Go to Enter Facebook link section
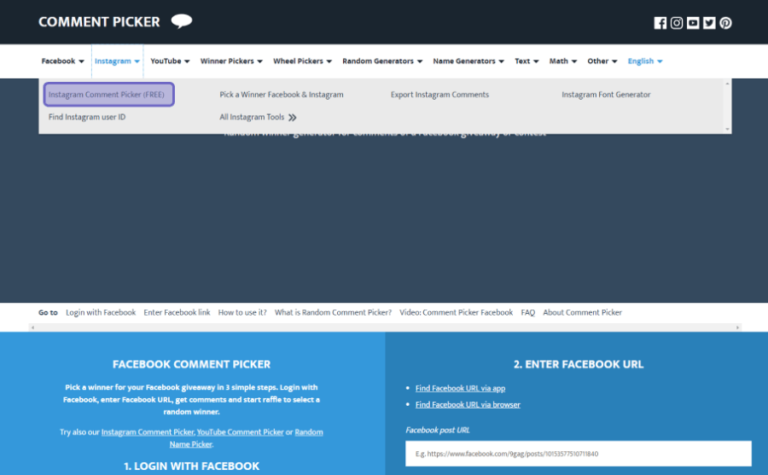The width and height of the screenshot is (768, 475). point(177,312)
